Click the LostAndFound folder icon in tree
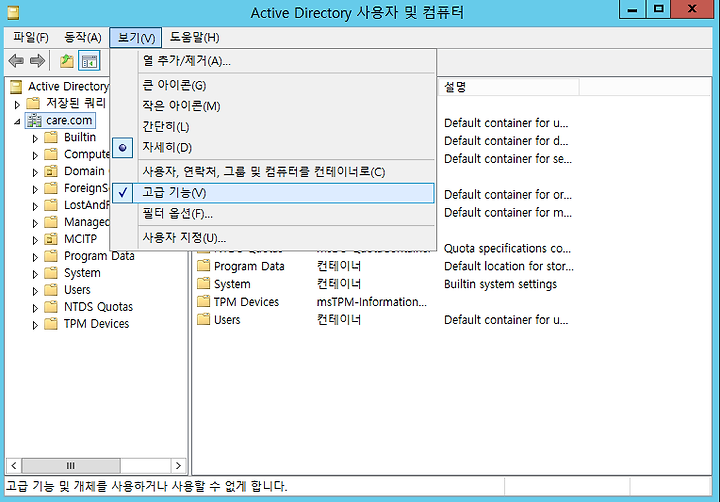 [x=51, y=205]
